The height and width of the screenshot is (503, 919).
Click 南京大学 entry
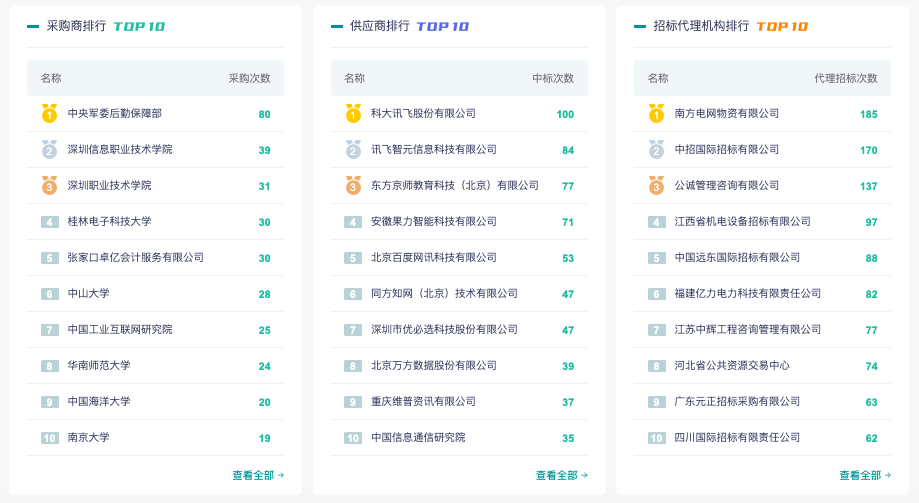point(89,437)
